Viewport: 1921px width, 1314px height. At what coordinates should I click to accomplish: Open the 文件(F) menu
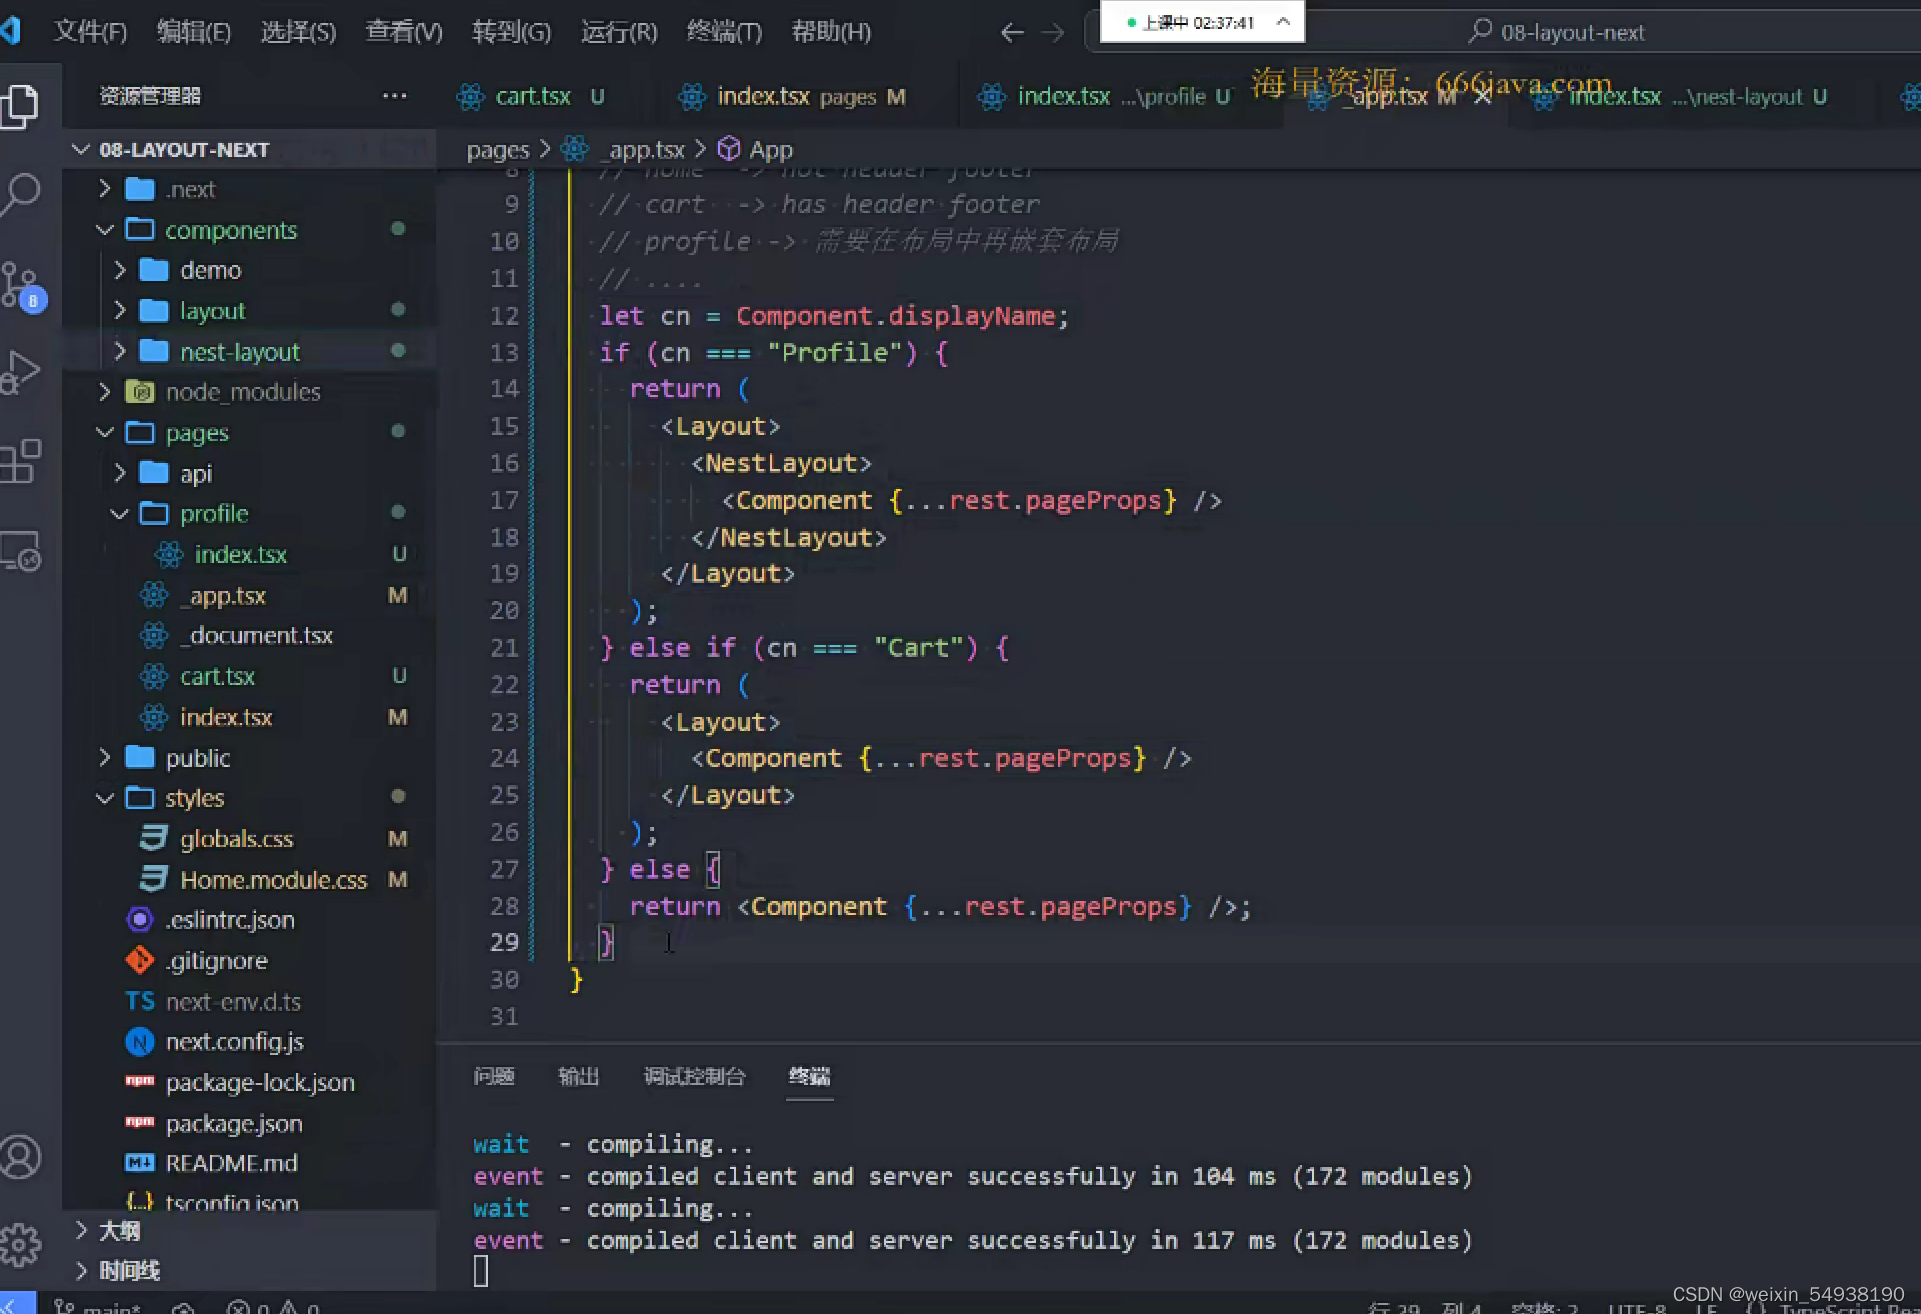pos(90,32)
